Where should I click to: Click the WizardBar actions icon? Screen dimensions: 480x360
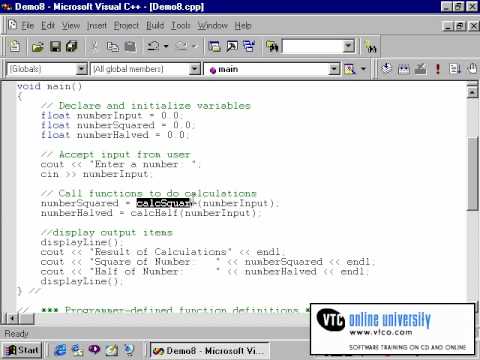(x=349, y=69)
